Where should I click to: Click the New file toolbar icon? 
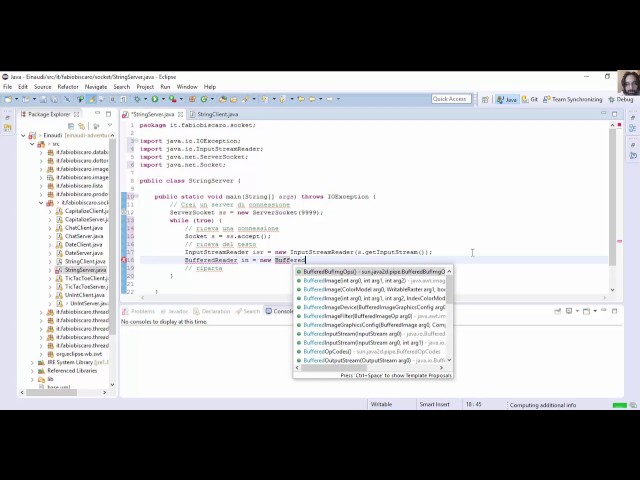pyautogui.click(x=8, y=99)
